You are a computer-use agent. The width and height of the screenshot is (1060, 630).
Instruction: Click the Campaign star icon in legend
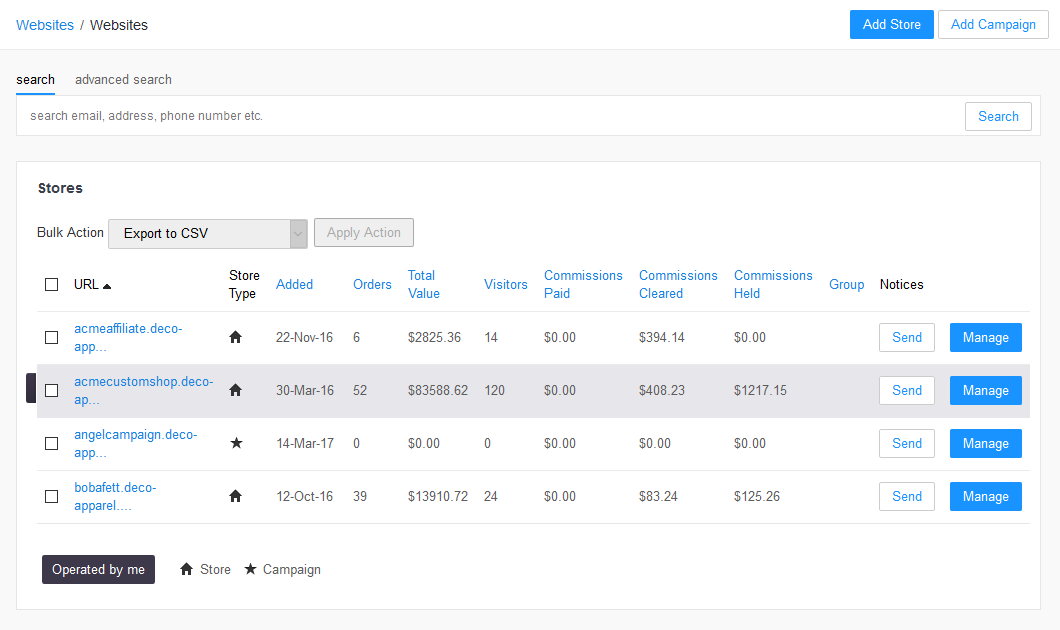(x=250, y=569)
